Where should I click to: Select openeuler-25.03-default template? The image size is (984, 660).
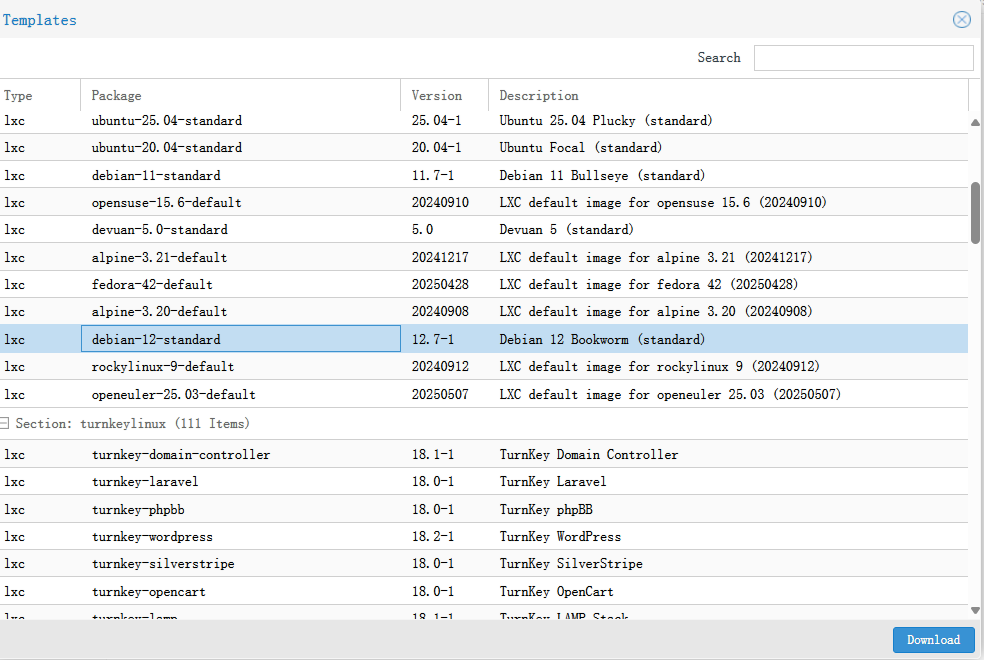[173, 395]
